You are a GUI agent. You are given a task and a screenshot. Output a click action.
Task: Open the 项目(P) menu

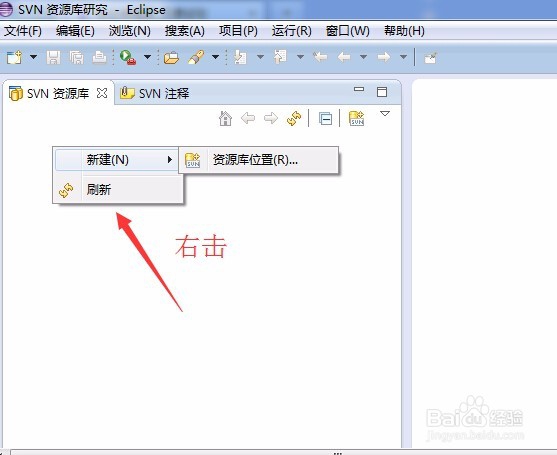coord(238,31)
